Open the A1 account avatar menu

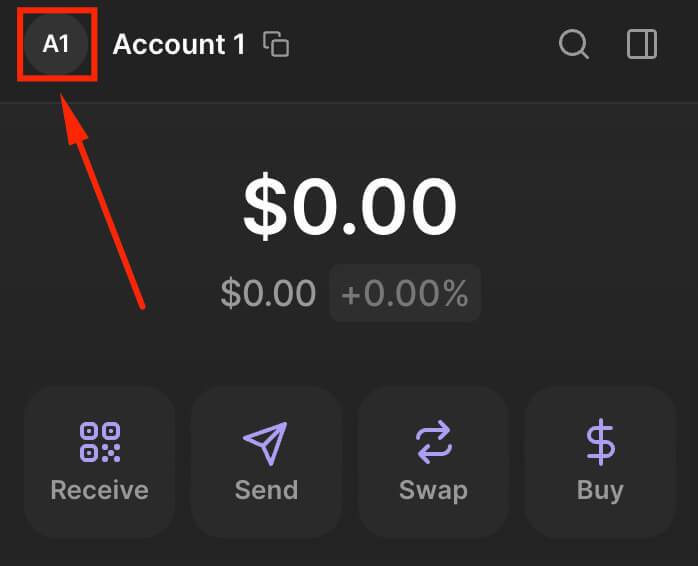[x=56, y=45]
